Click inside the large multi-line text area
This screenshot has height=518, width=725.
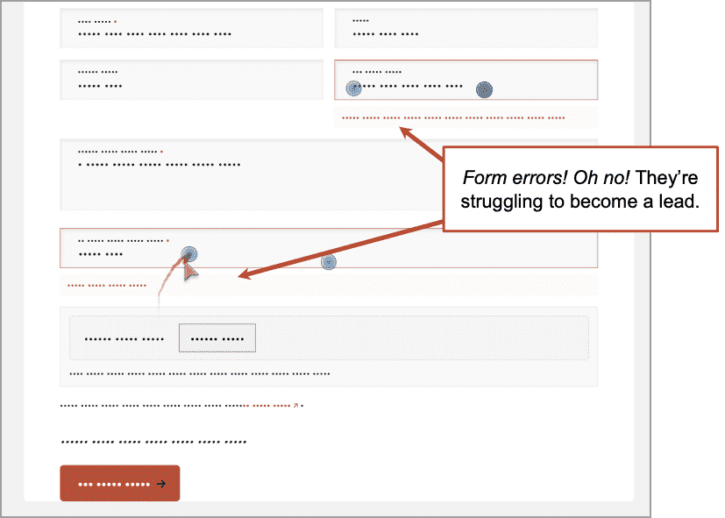click(x=252, y=175)
